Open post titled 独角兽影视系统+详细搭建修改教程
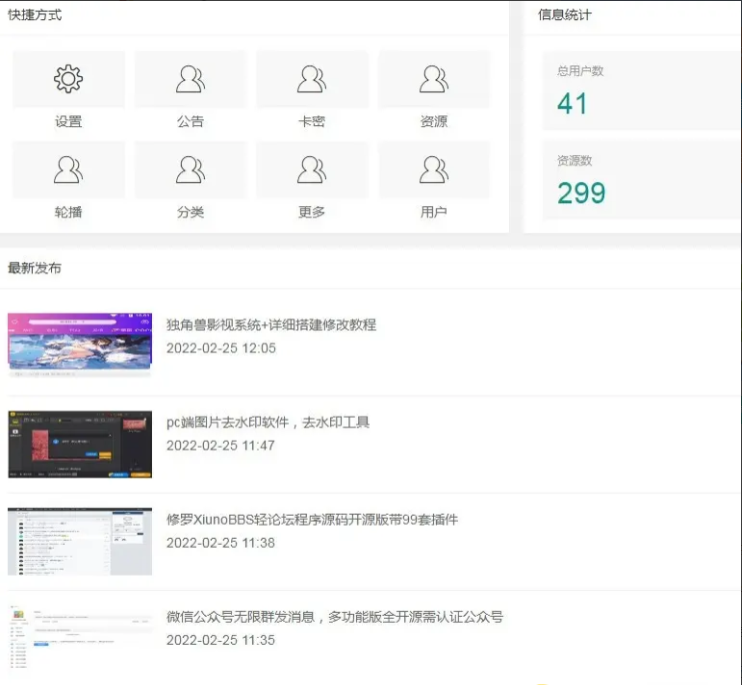 (x=271, y=325)
